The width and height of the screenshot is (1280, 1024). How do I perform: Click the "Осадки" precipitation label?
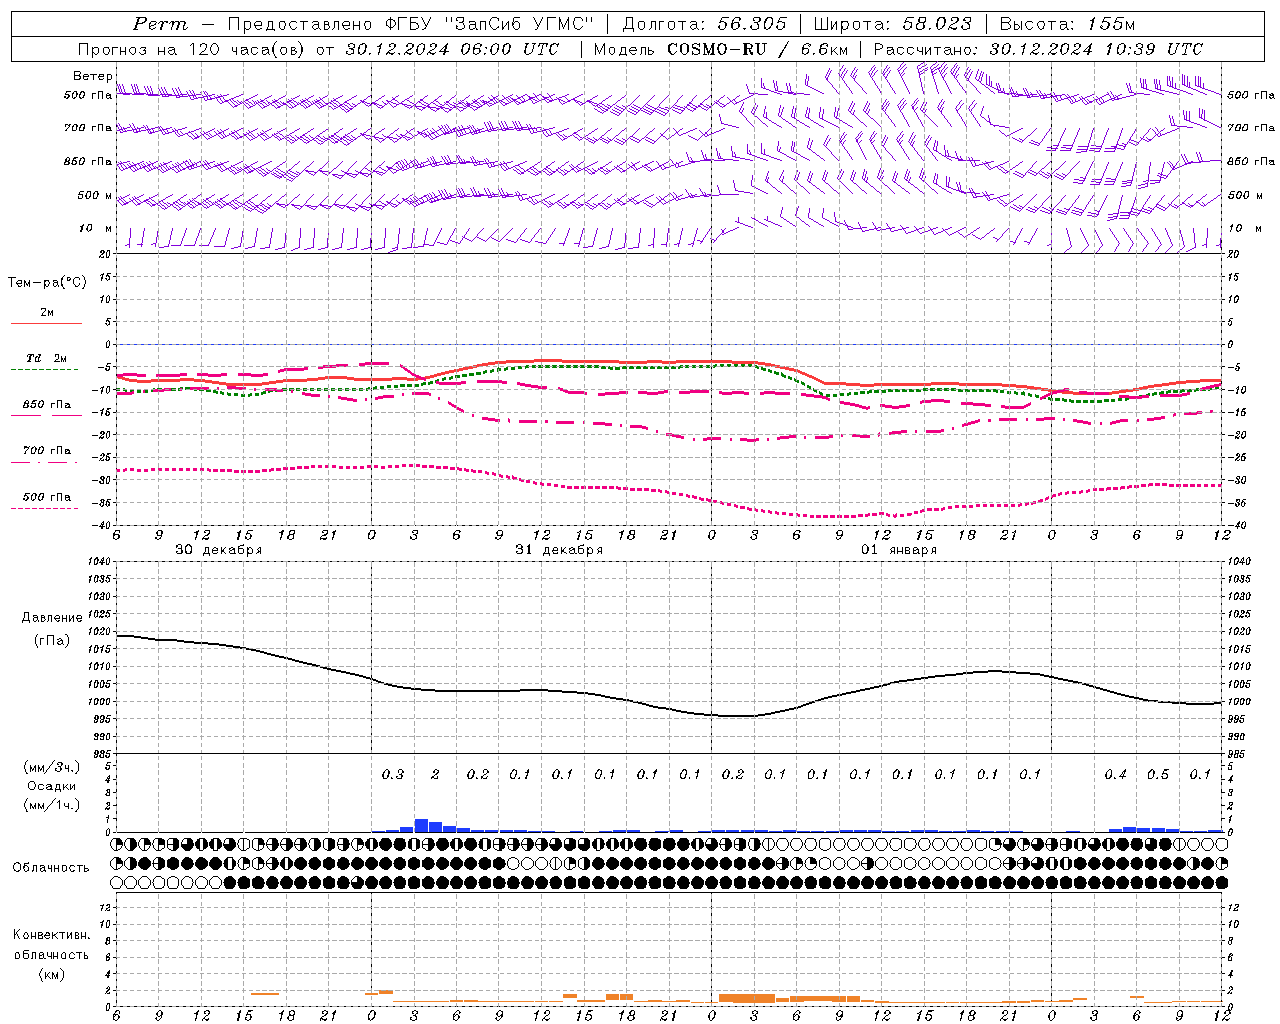click(52, 786)
